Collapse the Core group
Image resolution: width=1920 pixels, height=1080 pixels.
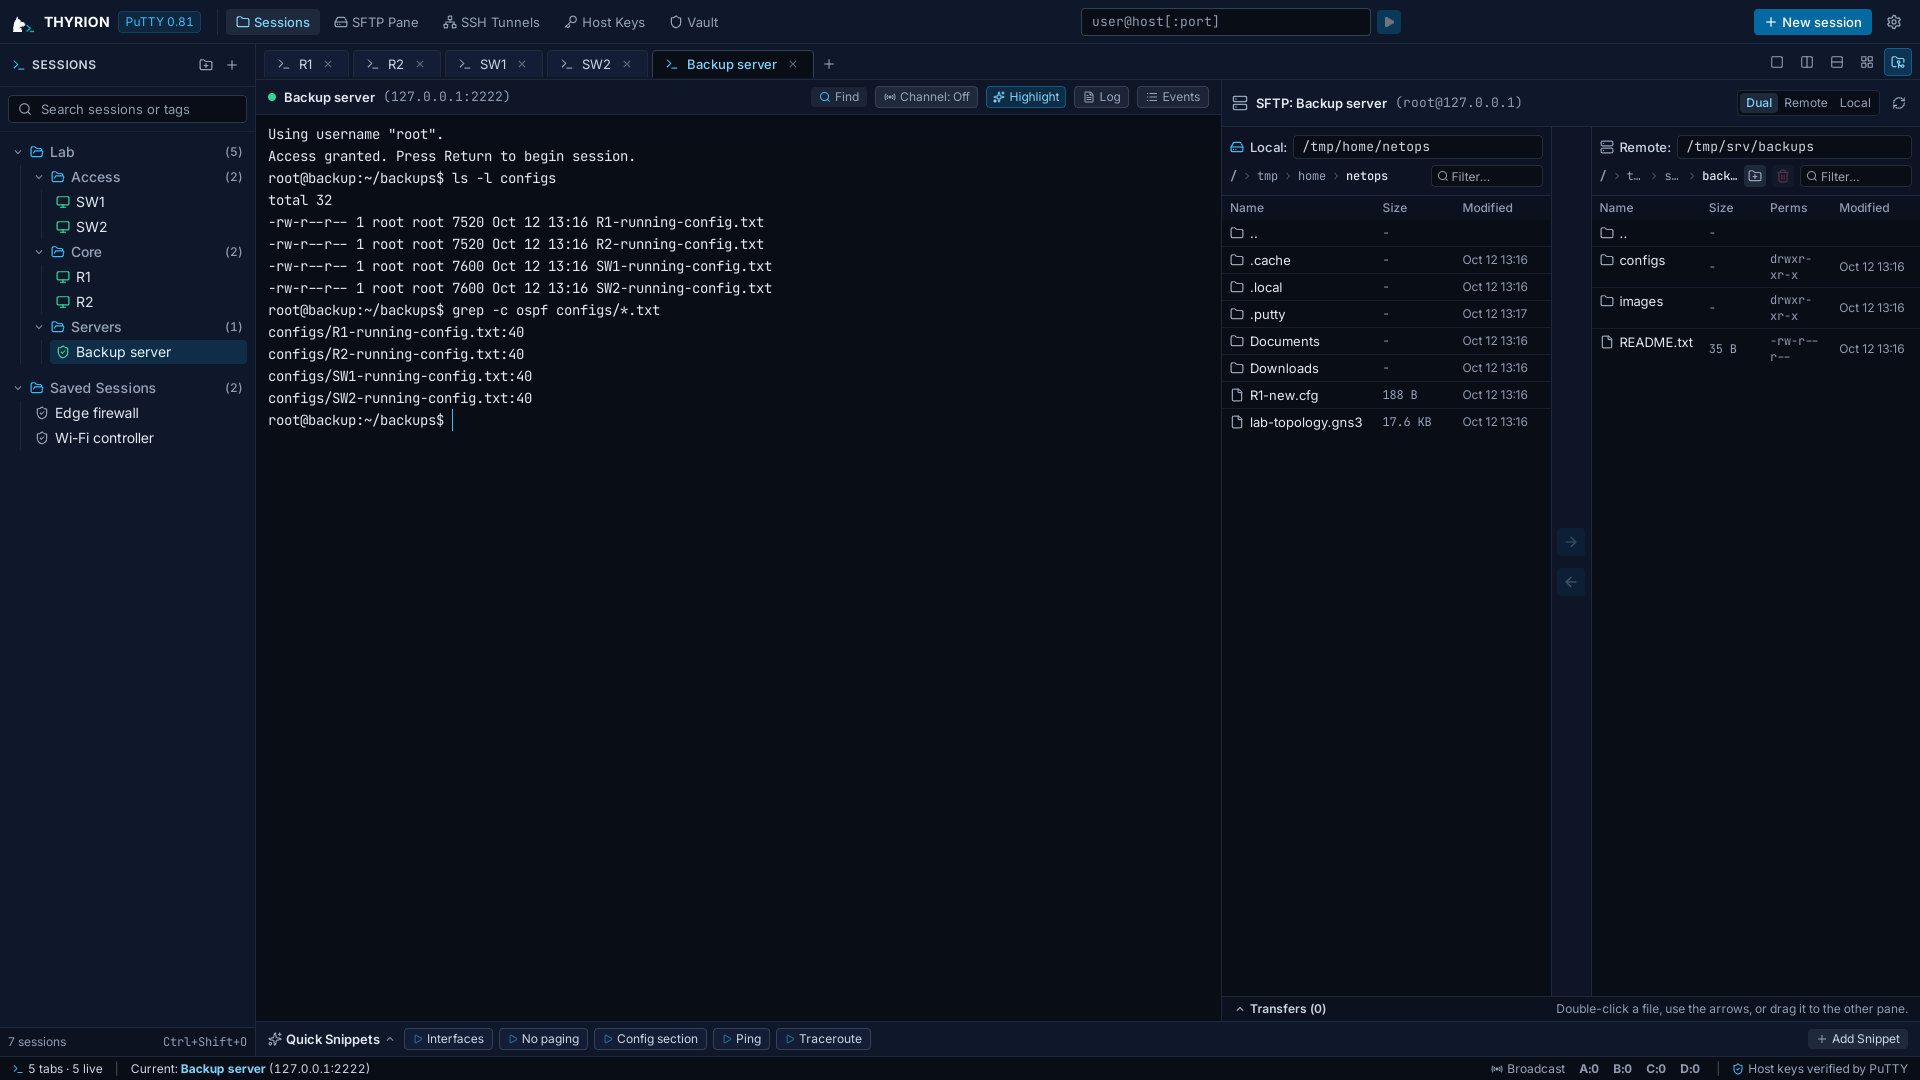tap(39, 252)
